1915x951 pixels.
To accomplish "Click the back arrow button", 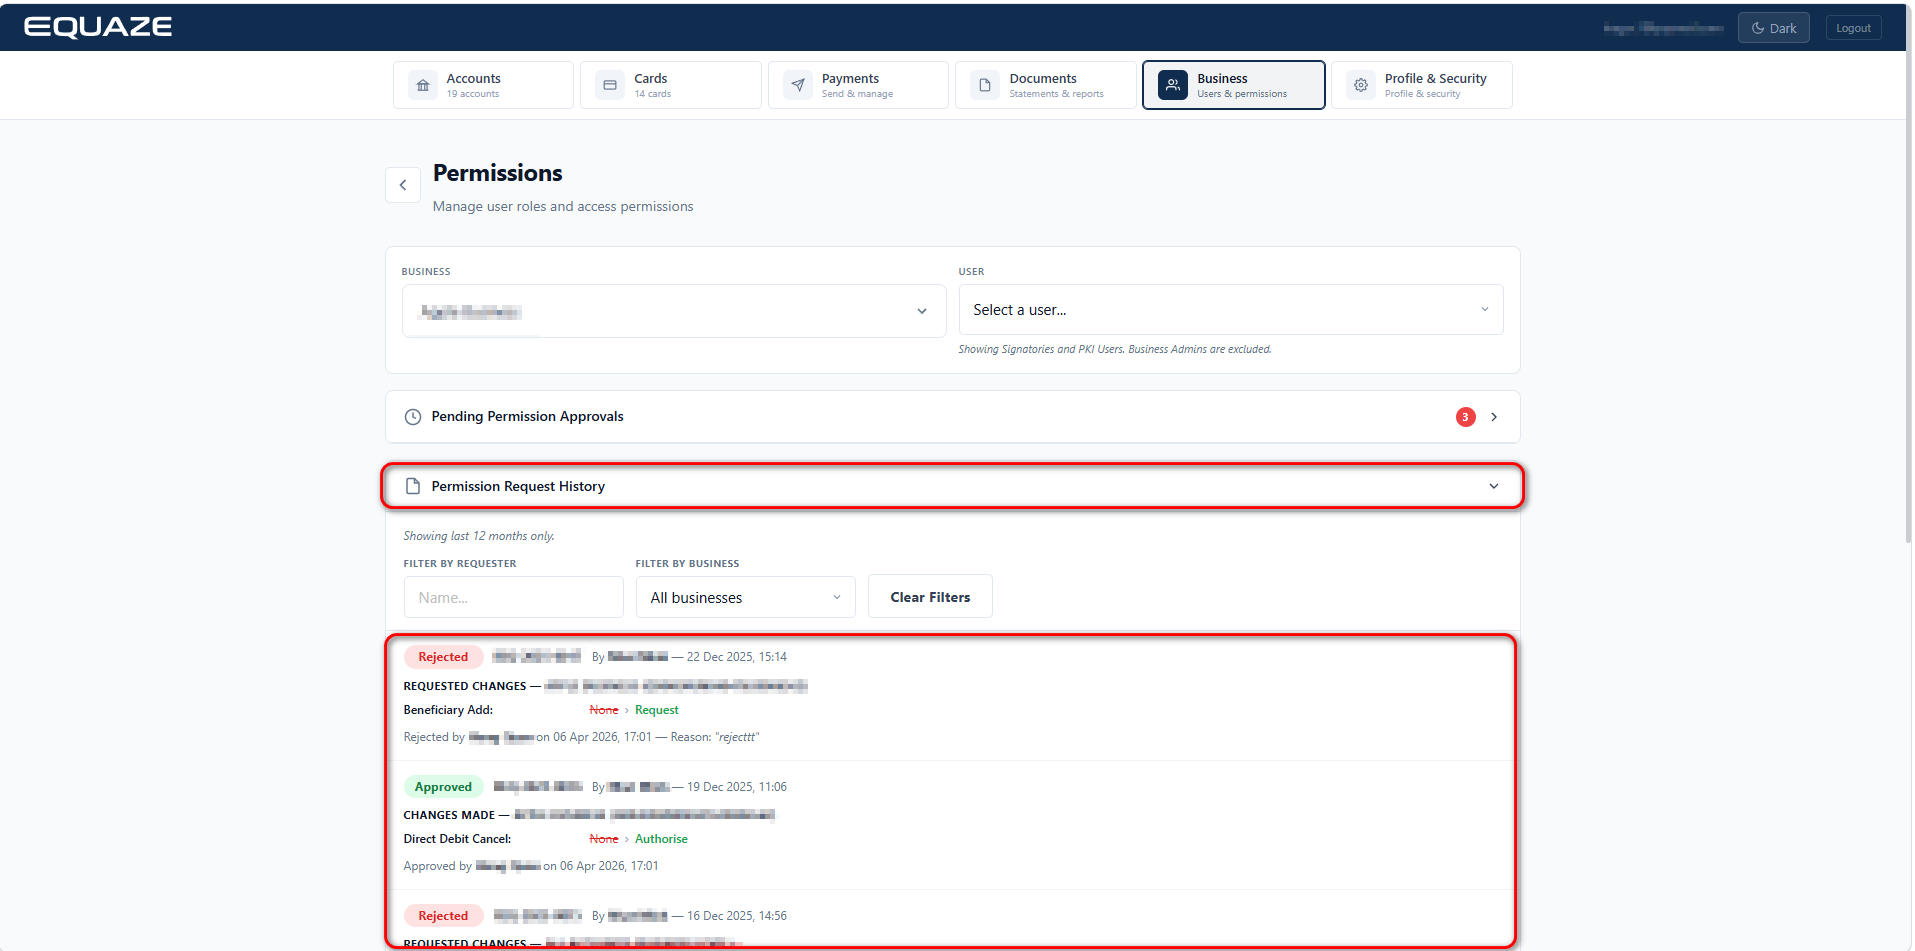I will pos(403,185).
